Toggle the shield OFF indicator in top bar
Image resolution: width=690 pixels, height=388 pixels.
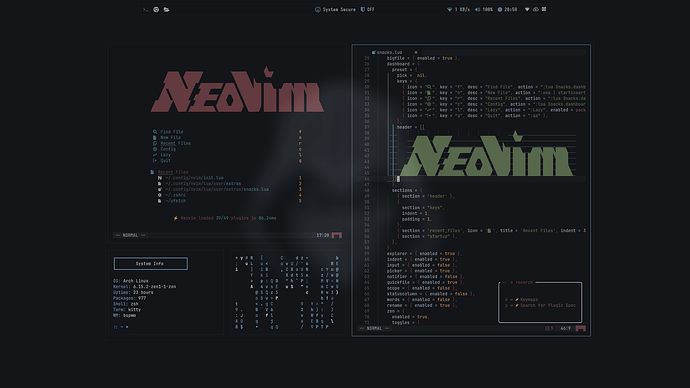[368, 9]
